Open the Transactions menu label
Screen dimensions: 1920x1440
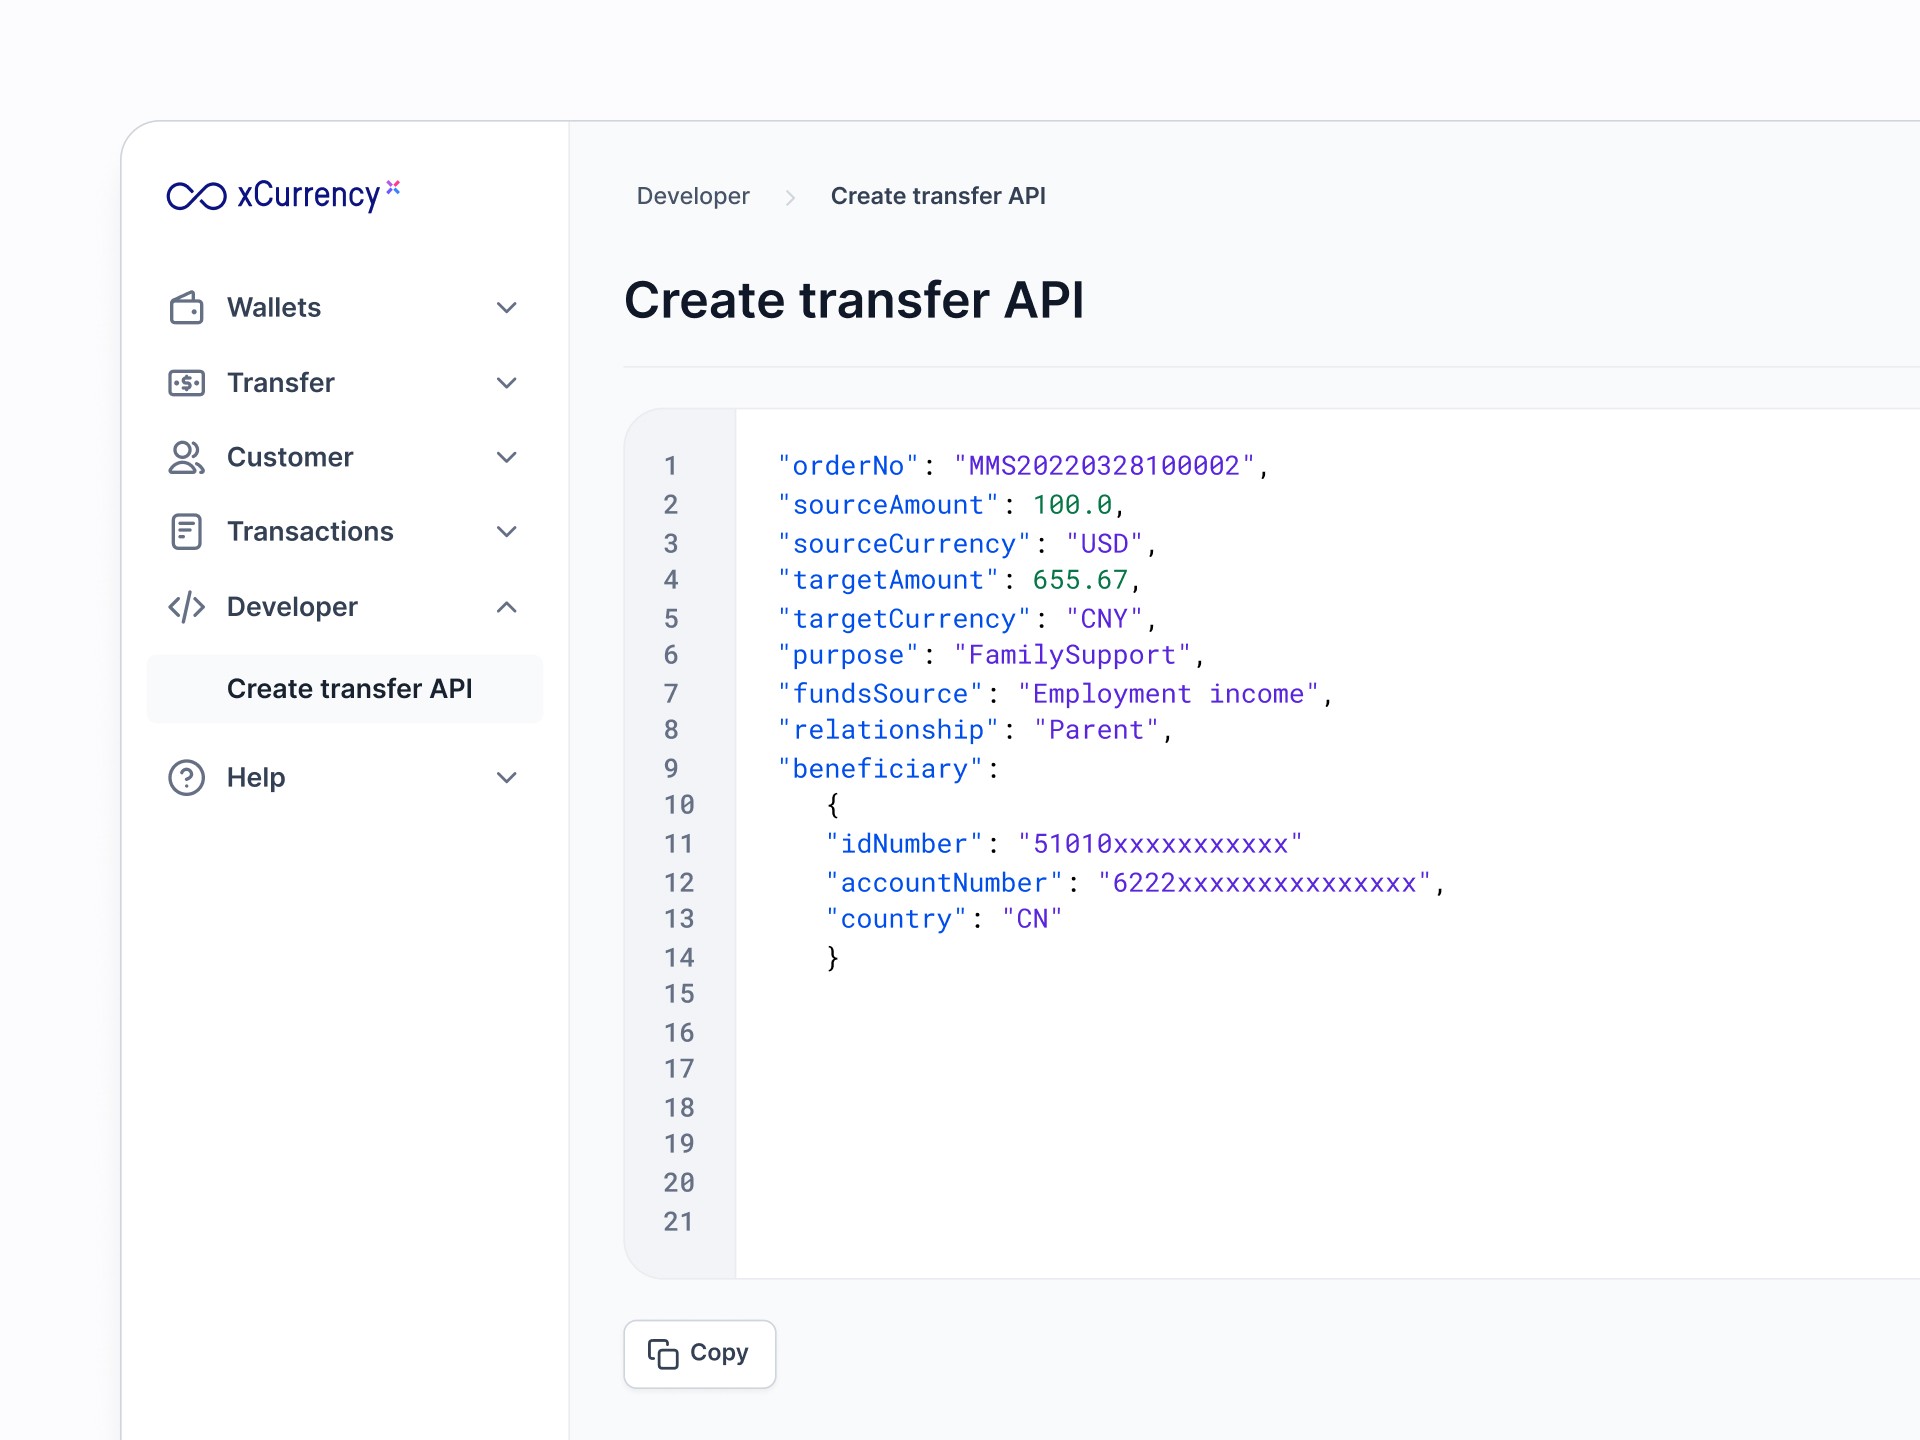click(x=310, y=532)
